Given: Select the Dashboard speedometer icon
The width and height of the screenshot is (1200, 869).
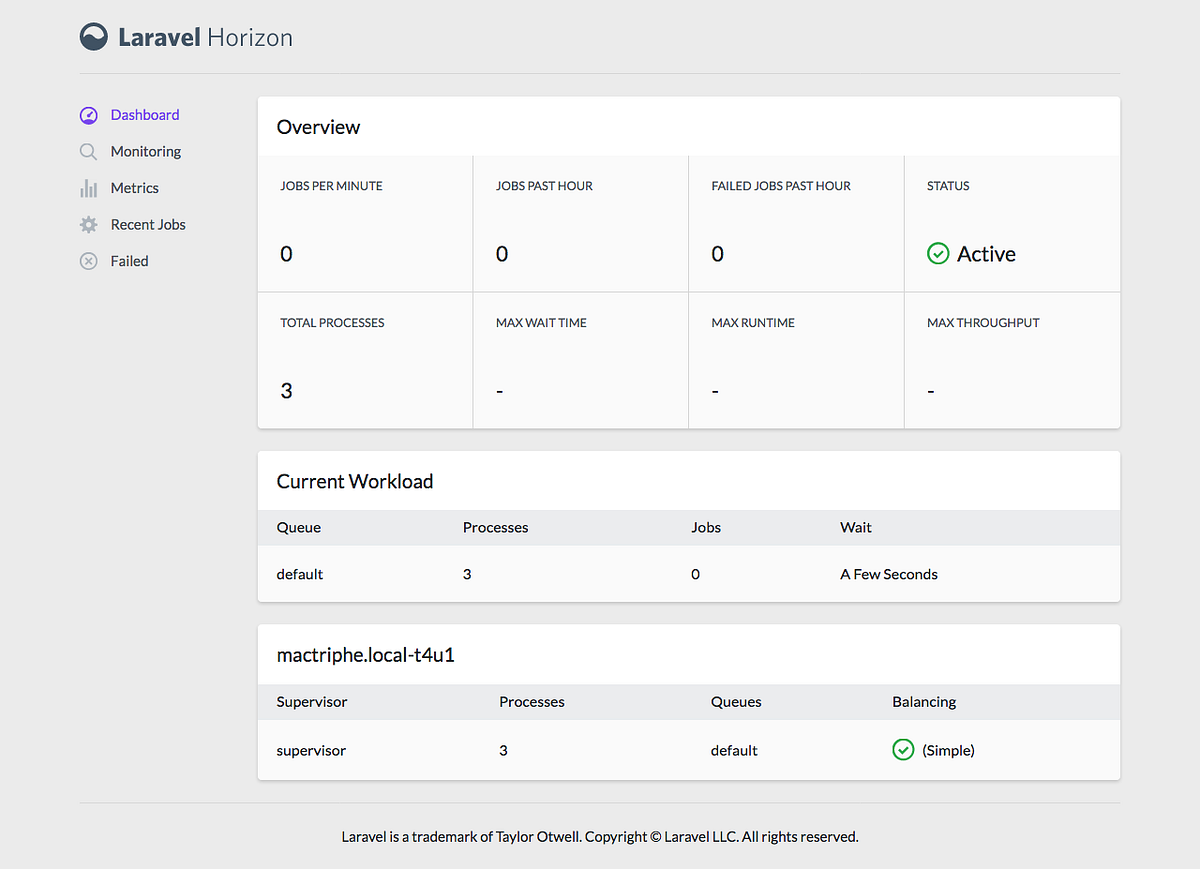Looking at the screenshot, I should point(89,115).
